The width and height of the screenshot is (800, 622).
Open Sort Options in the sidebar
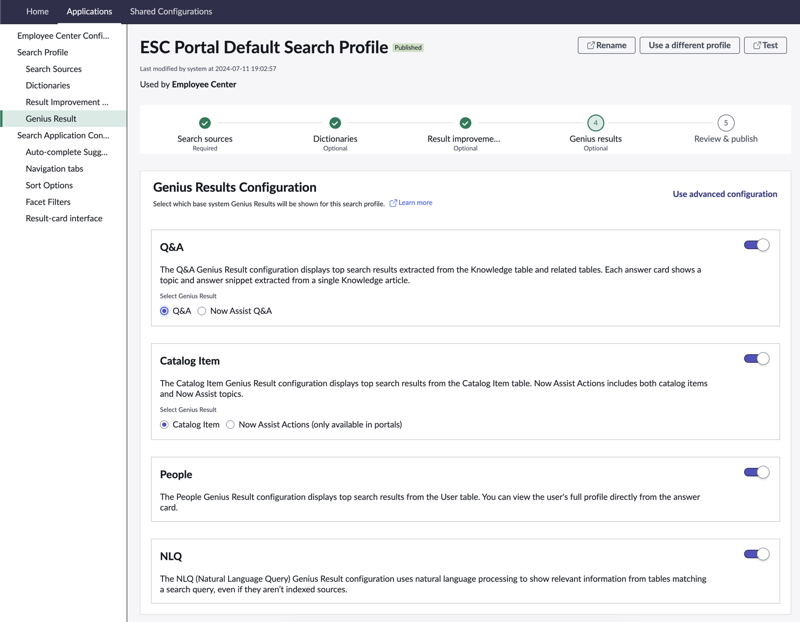[x=49, y=185]
